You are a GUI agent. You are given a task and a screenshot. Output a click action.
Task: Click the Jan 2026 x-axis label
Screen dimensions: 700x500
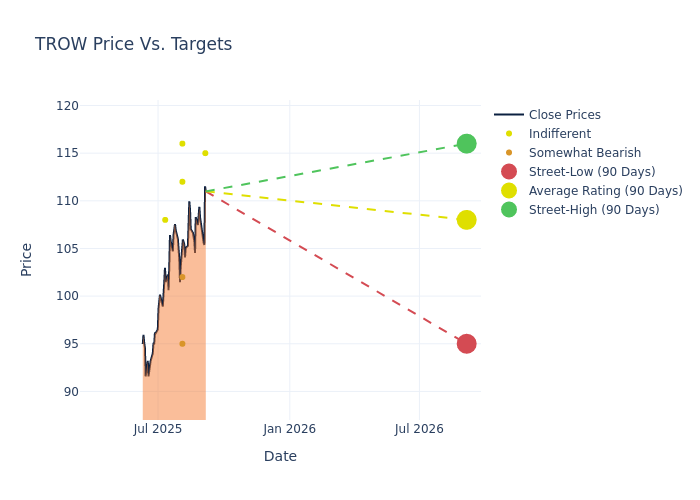290,429
